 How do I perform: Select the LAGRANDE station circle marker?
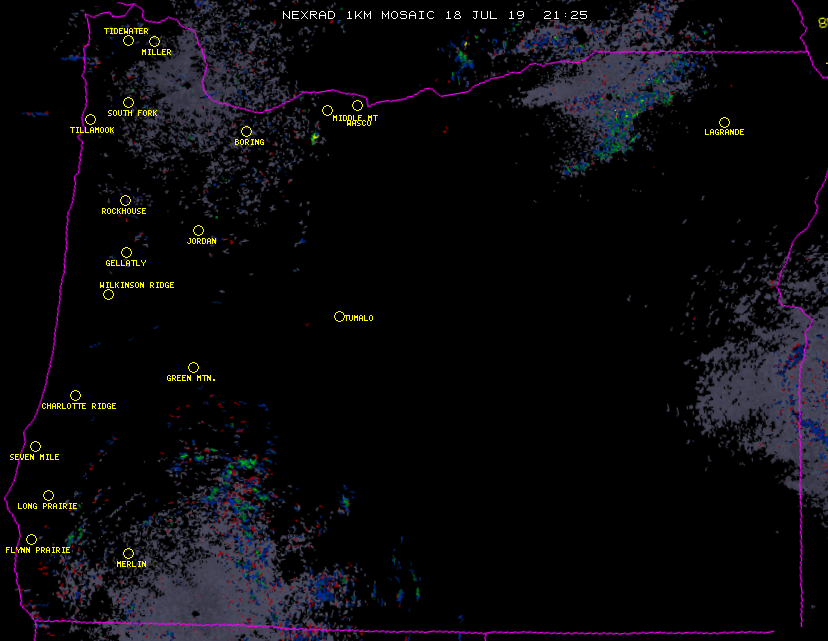click(724, 122)
